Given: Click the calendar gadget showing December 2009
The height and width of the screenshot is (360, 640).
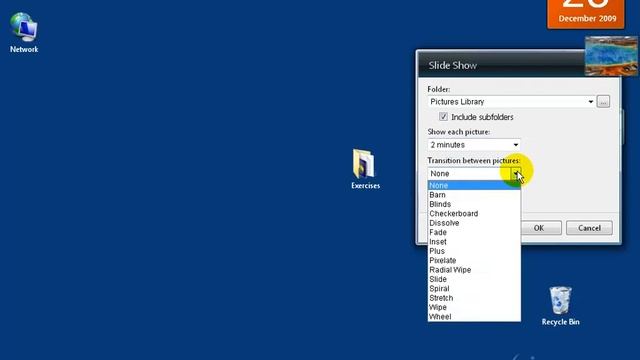Looking at the screenshot, I should [586, 14].
